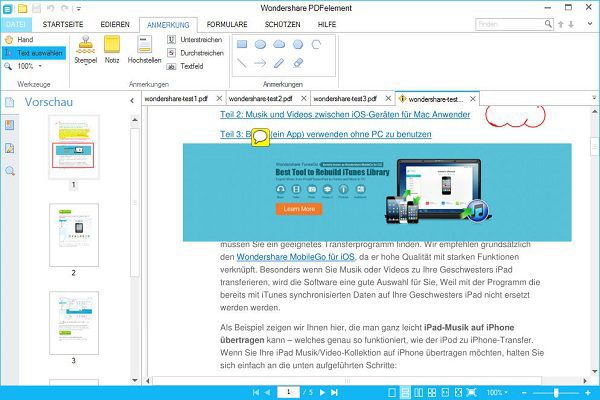Image resolution: width=600 pixels, height=400 pixels.
Task: Close the wondershare-test1.pdf tab
Action: pos(219,98)
